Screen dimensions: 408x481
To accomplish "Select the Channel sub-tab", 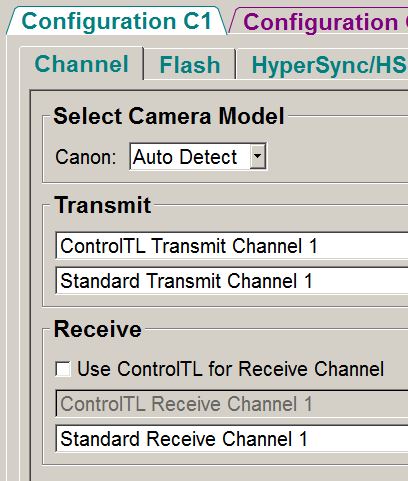I will tap(82, 64).
